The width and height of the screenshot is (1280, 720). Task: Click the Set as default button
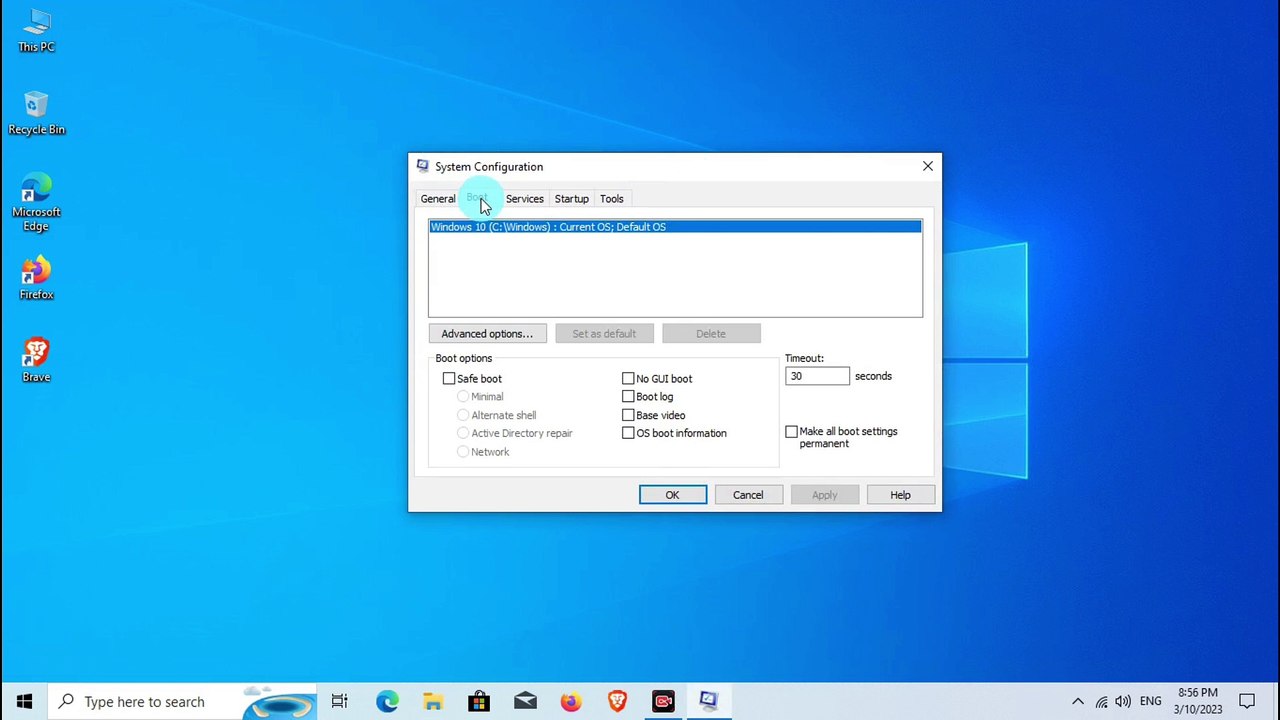tap(604, 334)
